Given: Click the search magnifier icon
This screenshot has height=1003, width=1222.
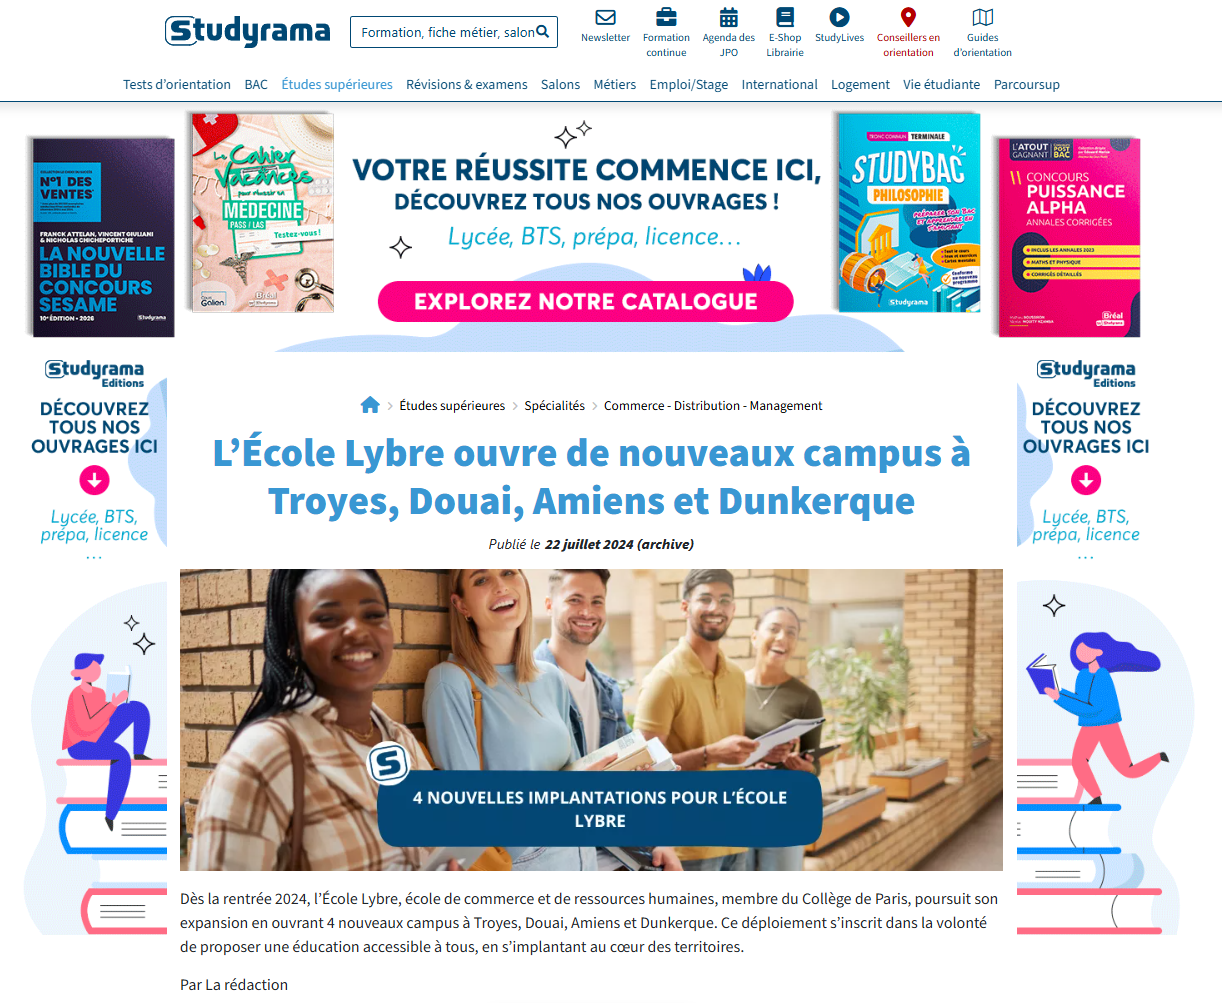Looking at the screenshot, I should pyautogui.click(x=542, y=32).
